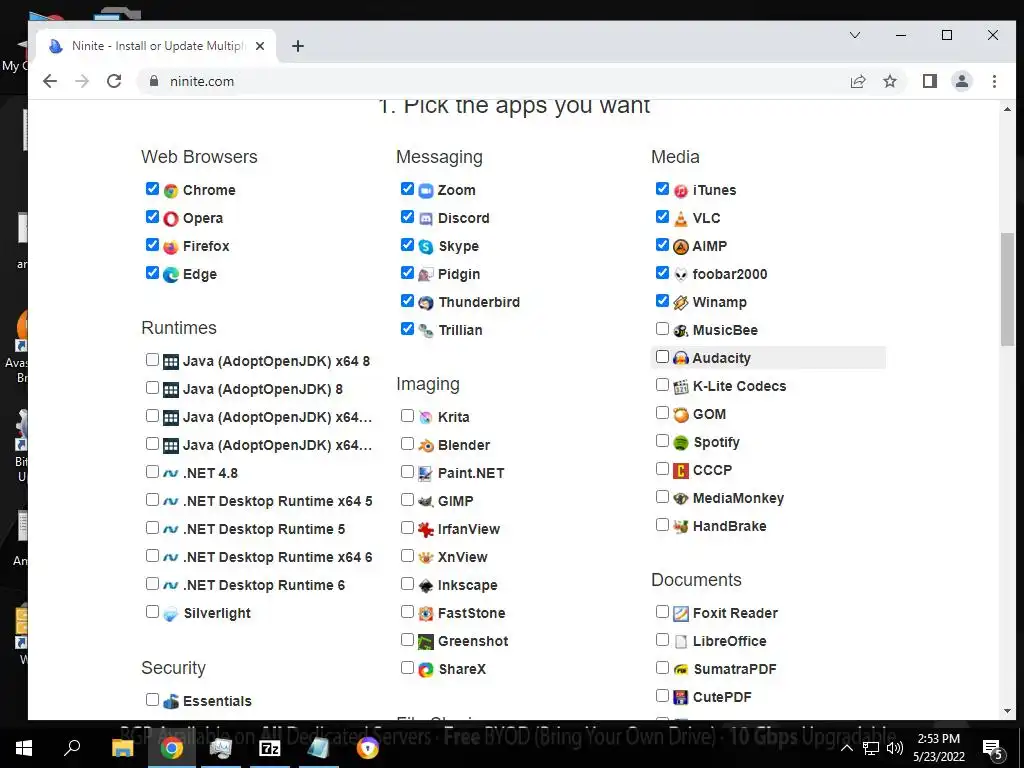Image resolution: width=1024 pixels, height=768 pixels.
Task: Open taskbar search magnifier
Action: (72, 747)
